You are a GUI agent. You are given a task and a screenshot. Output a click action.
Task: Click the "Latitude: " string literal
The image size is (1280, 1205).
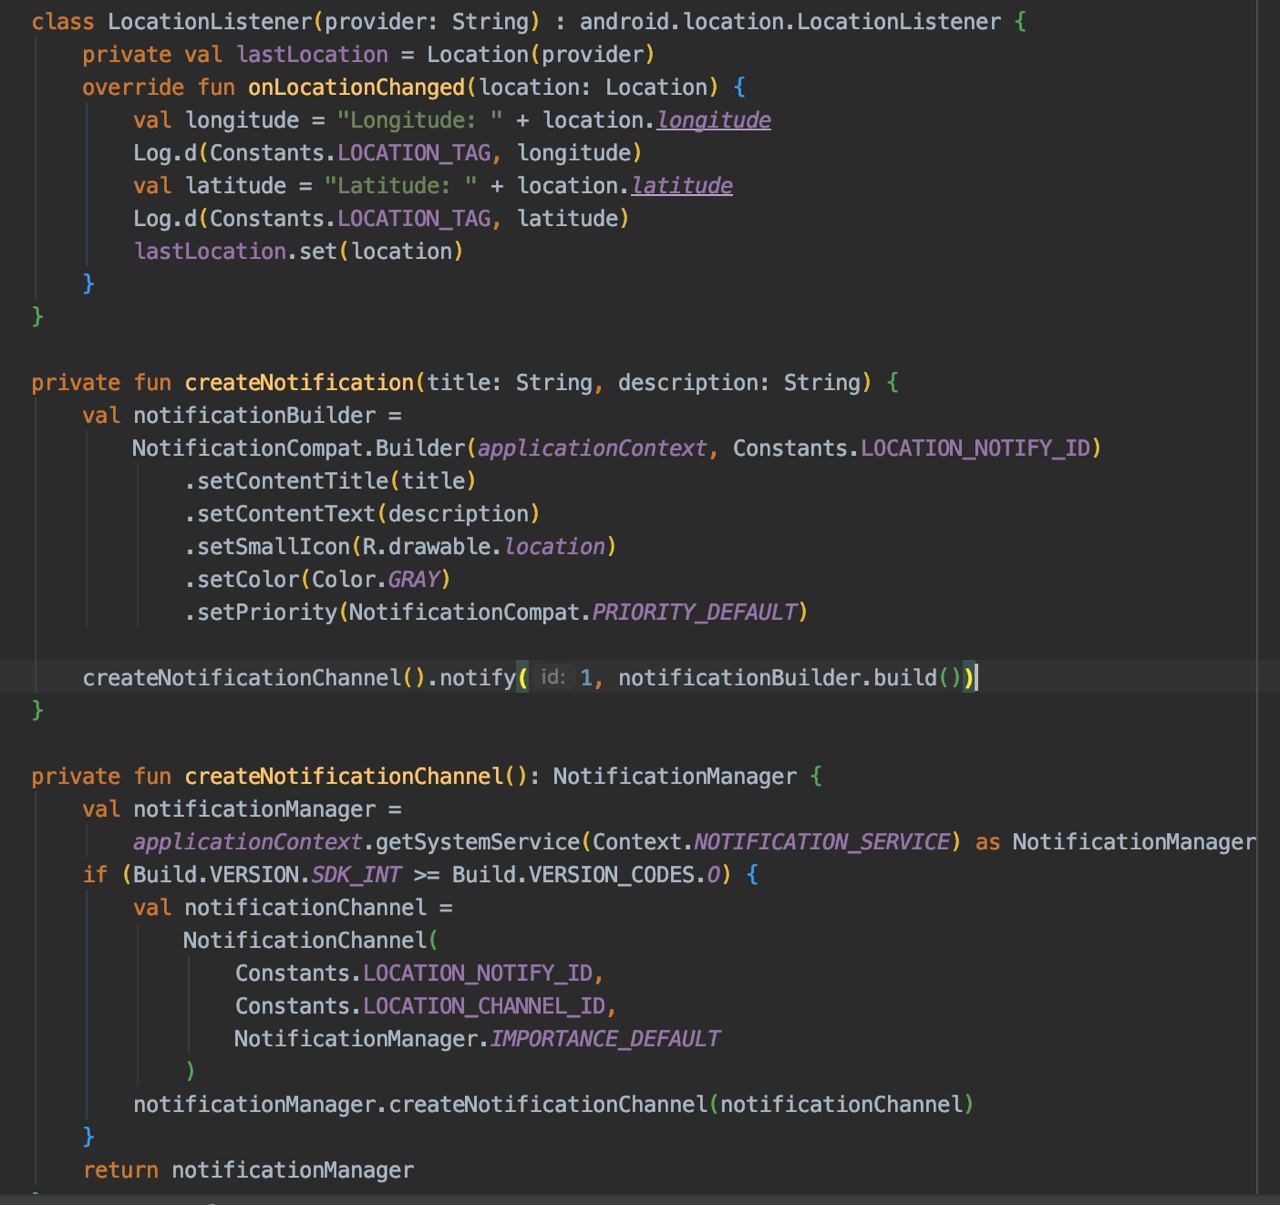(401, 185)
